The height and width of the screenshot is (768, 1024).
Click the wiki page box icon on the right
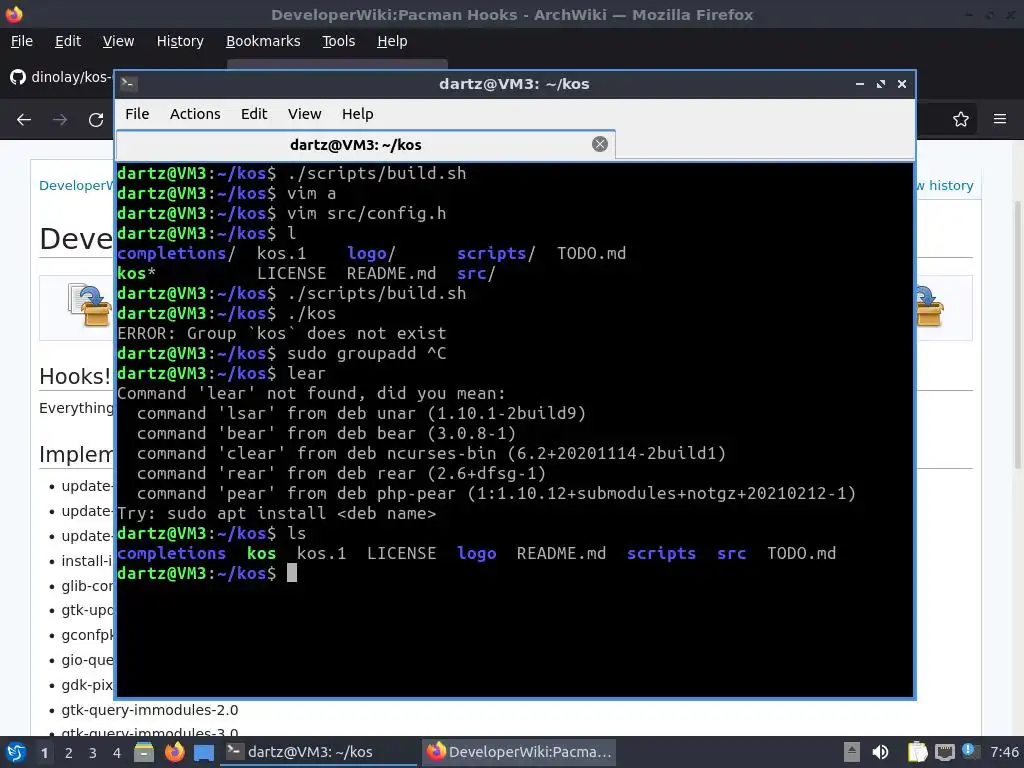930,305
